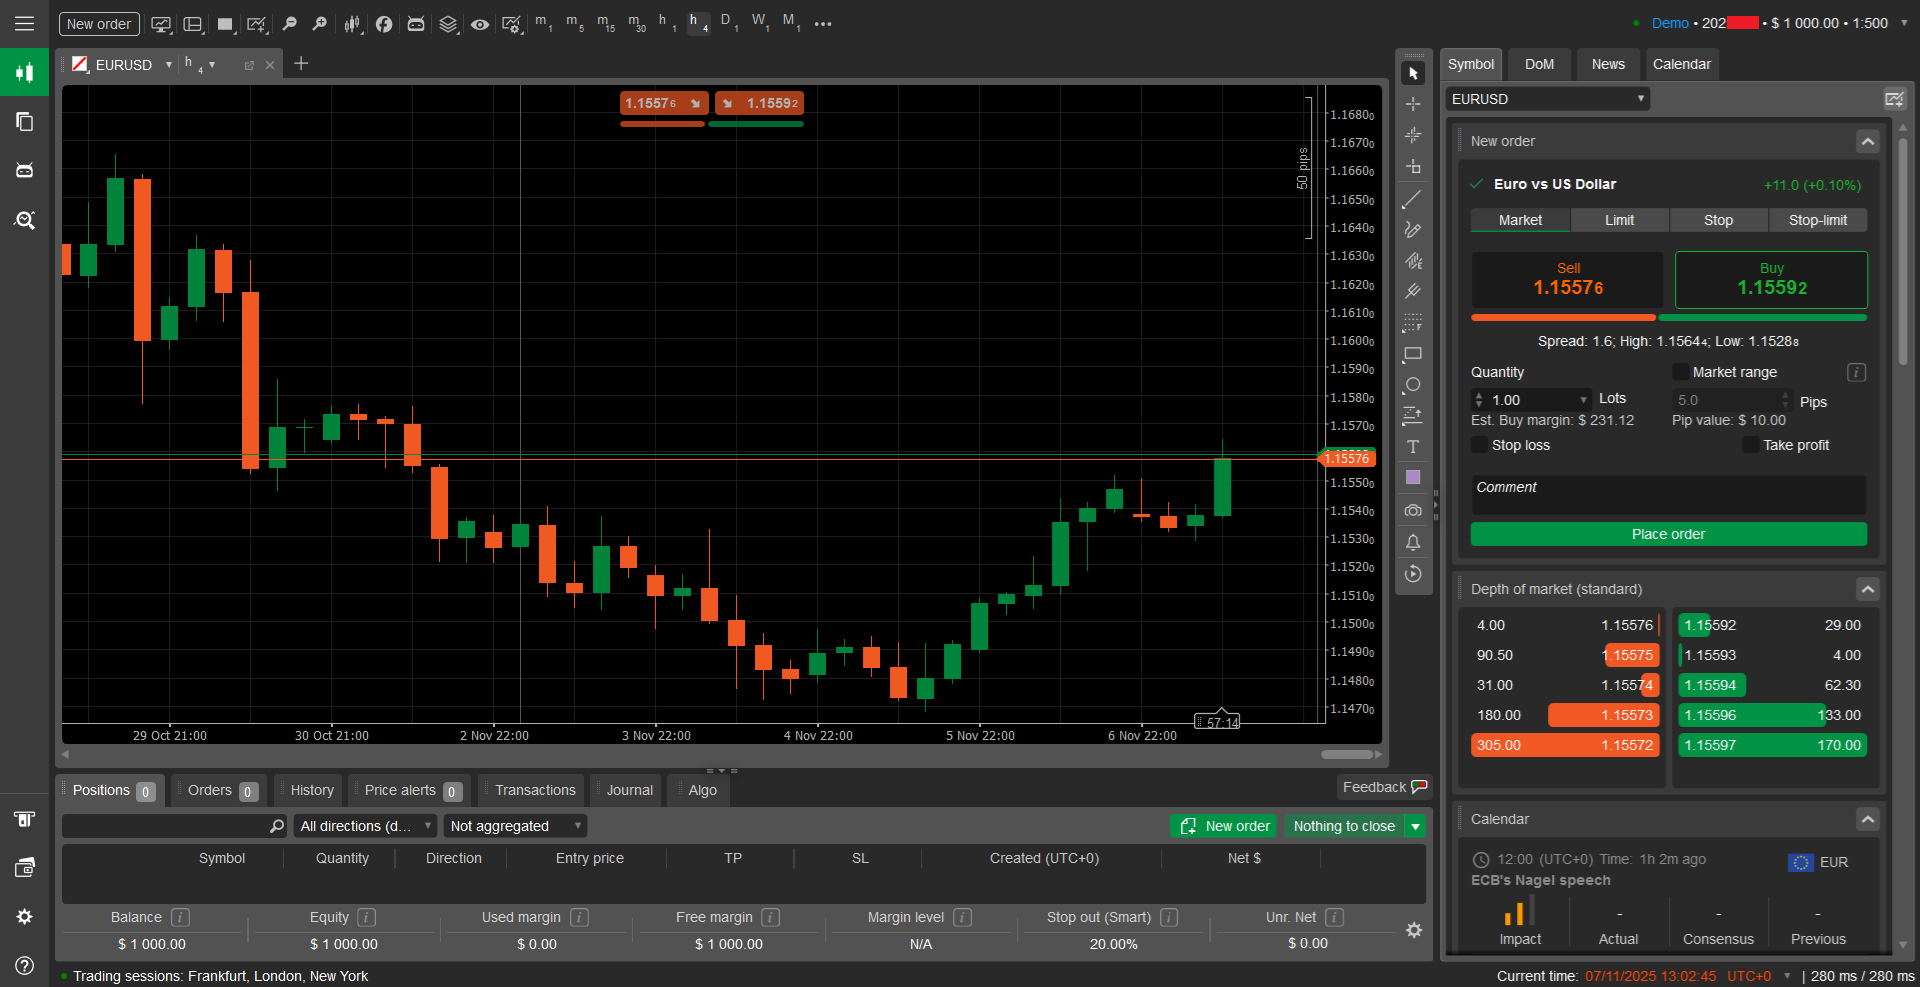The image size is (1920, 987).
Task: Open the EURUSD combo box in Symbol panel
Action: (1547, 99)
